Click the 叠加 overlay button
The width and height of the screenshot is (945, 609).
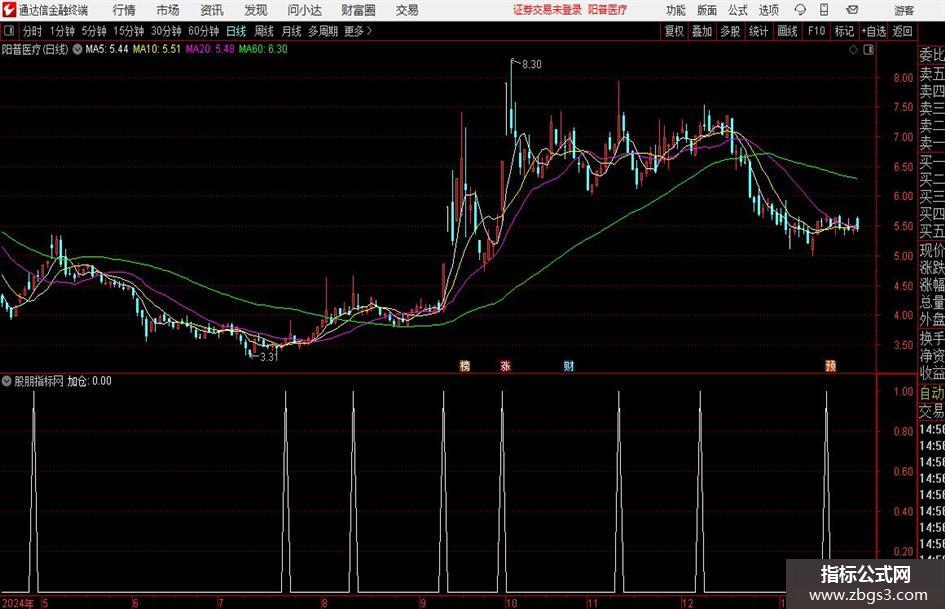click(702, 31)
